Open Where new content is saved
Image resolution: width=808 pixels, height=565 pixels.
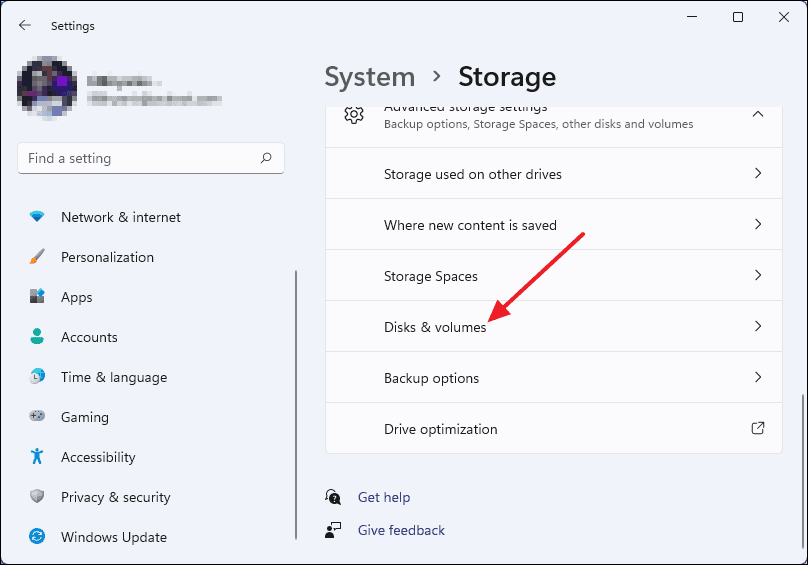click(553, 225)
